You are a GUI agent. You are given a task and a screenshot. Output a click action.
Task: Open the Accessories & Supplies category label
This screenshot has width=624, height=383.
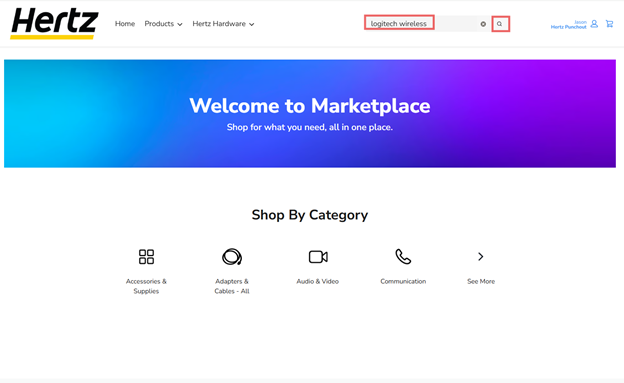tap(146, 286)
